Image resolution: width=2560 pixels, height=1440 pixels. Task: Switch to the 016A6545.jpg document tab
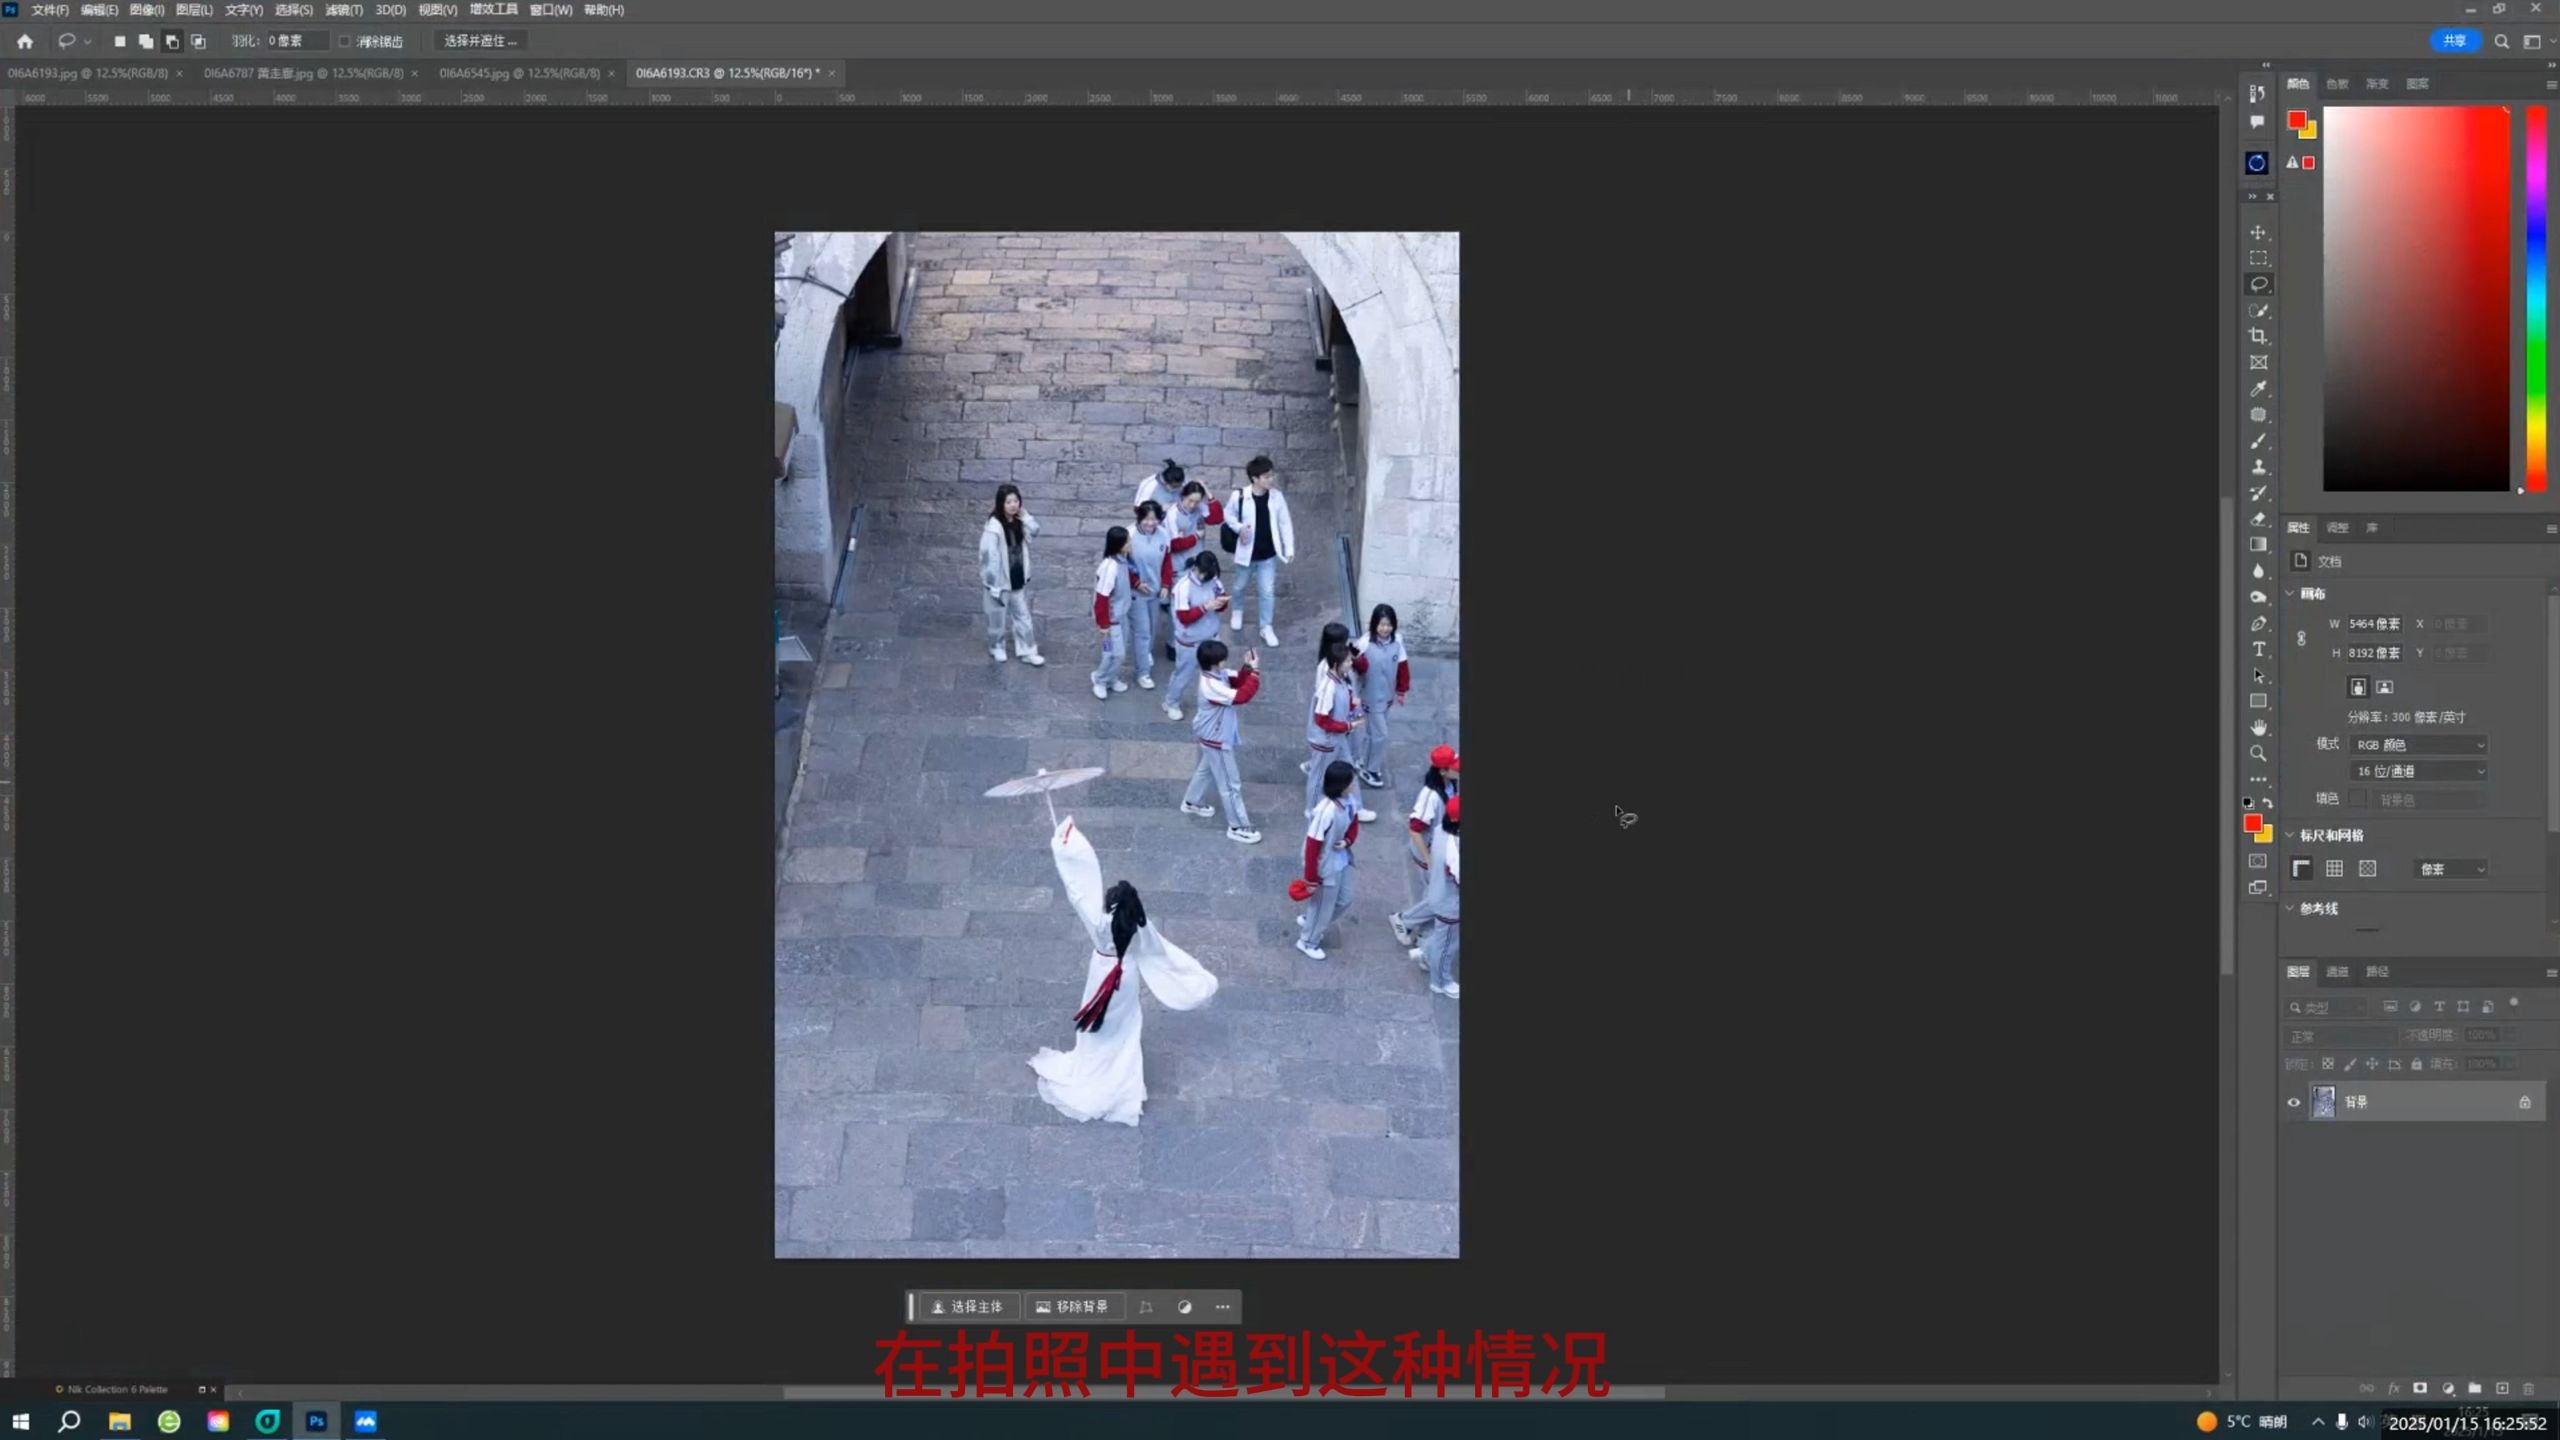click(x=517, y=73)
